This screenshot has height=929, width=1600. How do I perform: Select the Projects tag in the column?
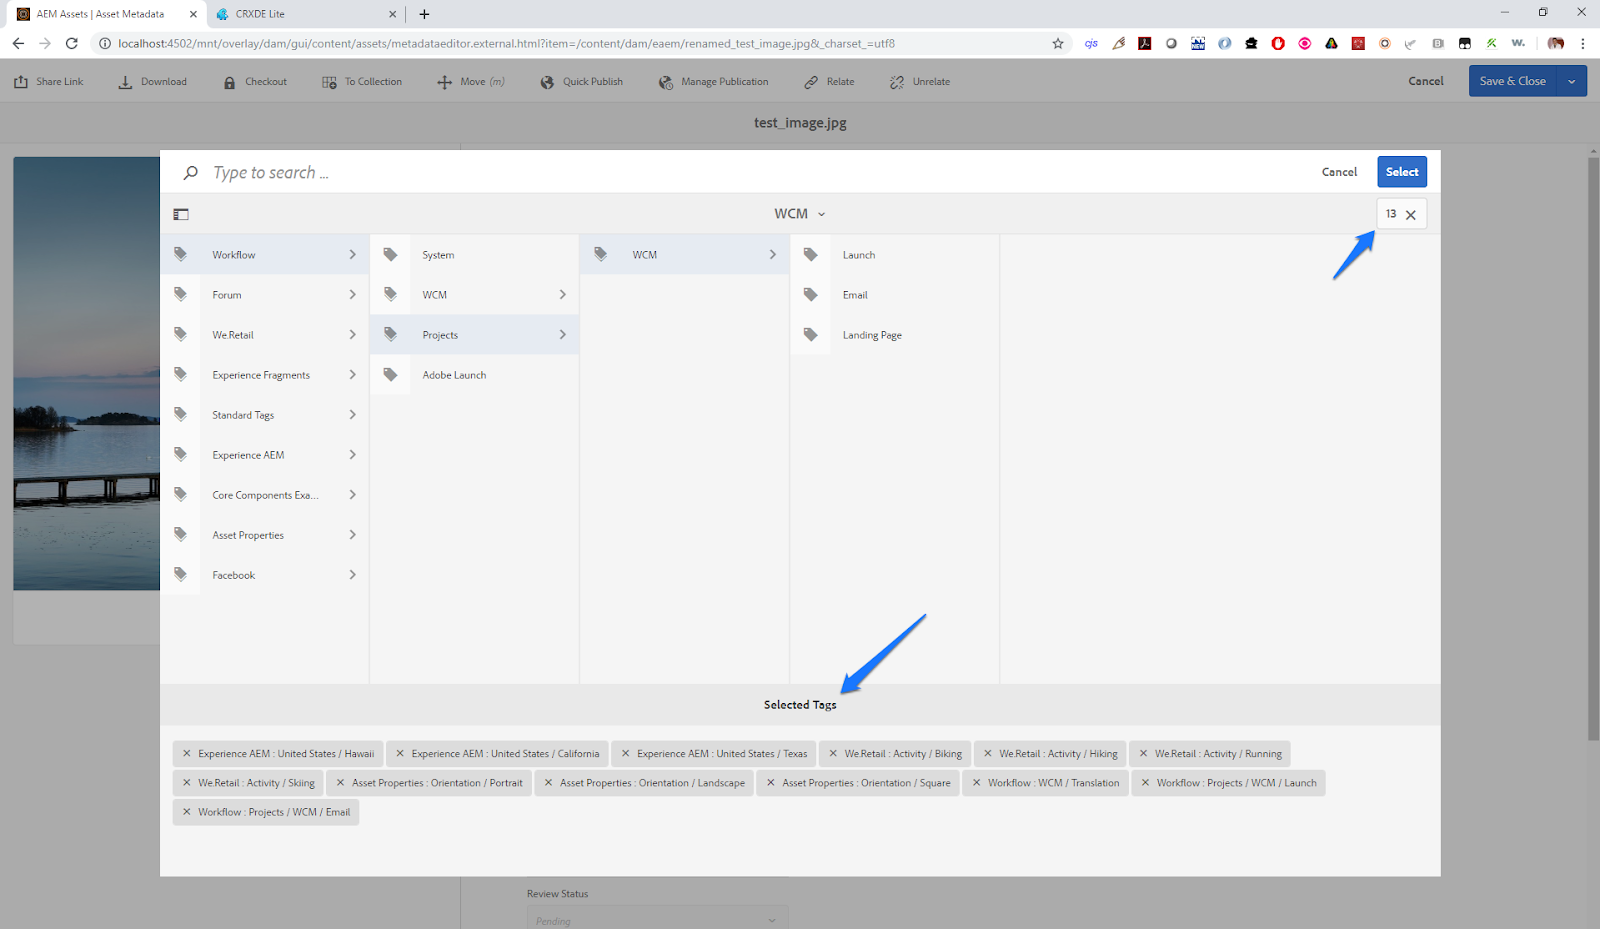pyautogui.click(x=440, y=334)
